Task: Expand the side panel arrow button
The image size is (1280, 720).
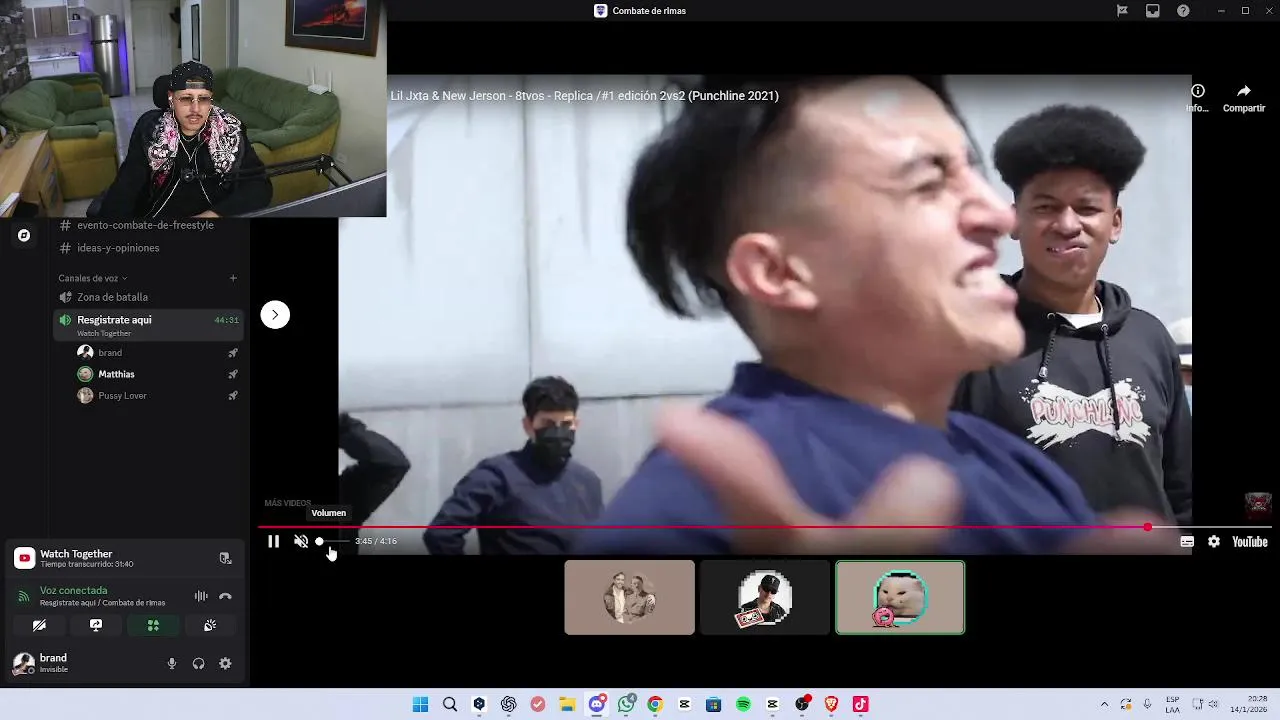Action: click(275, 315)
